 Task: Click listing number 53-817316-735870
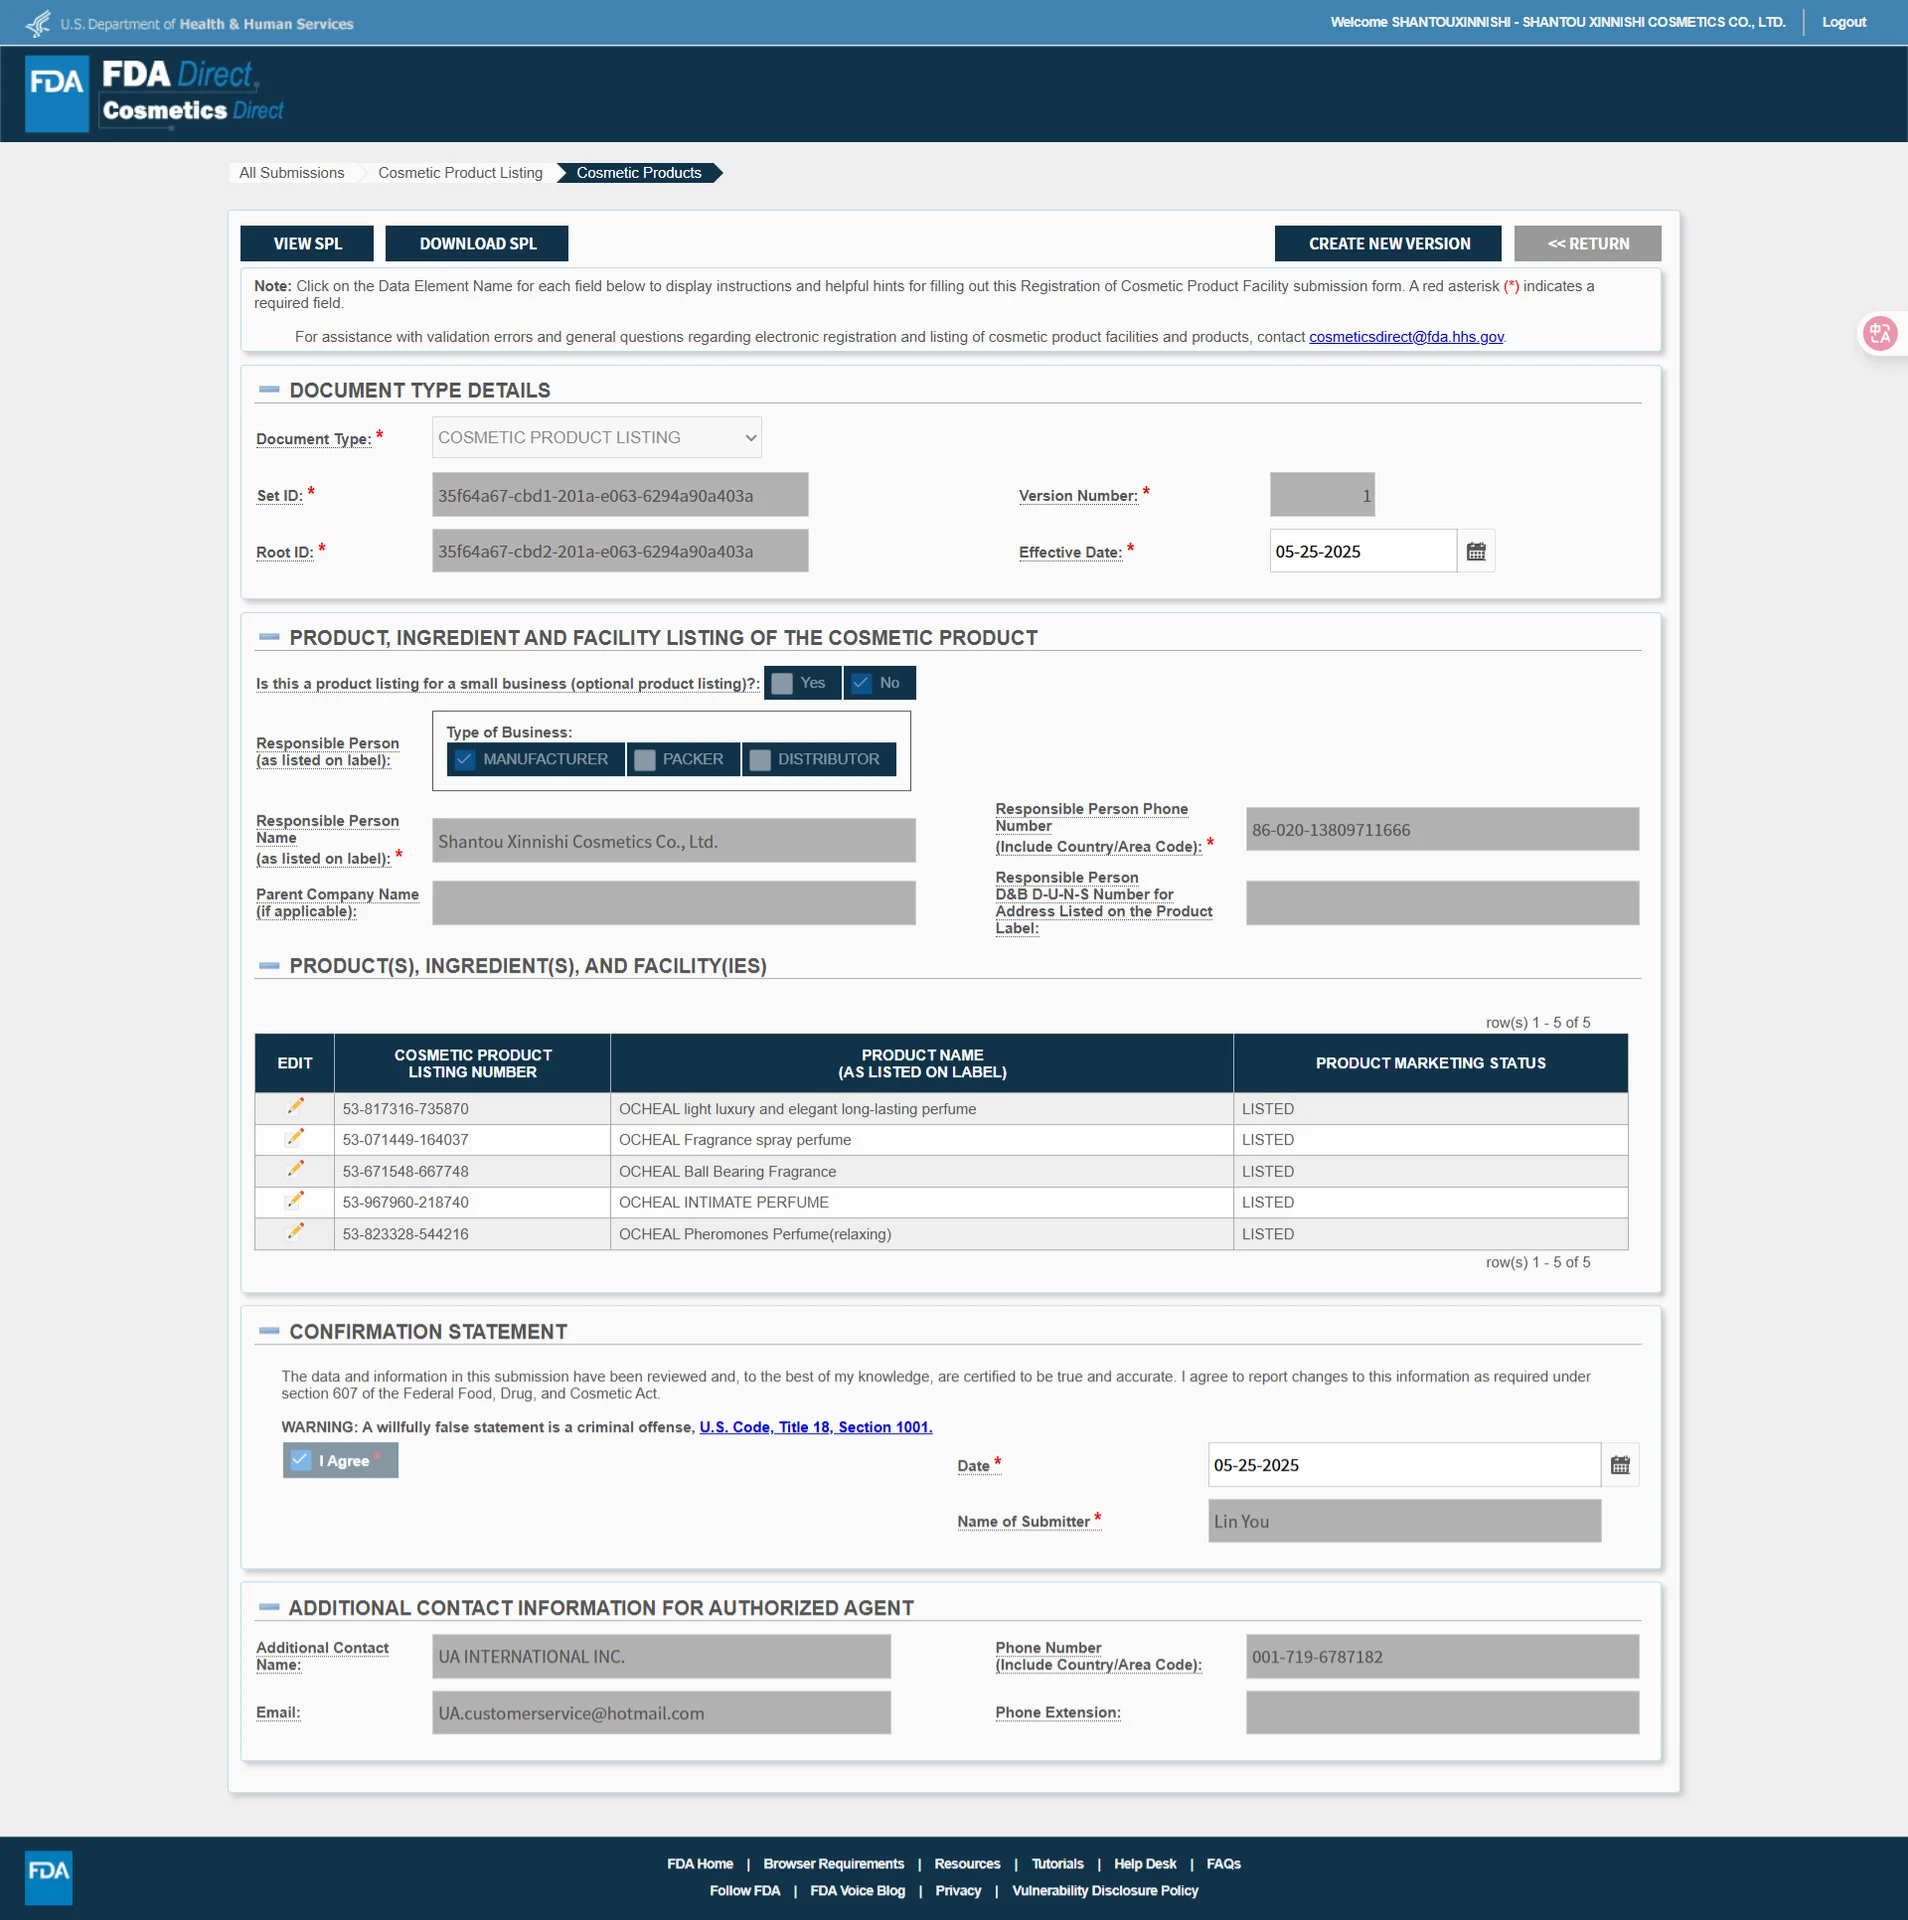point(405,1109)
